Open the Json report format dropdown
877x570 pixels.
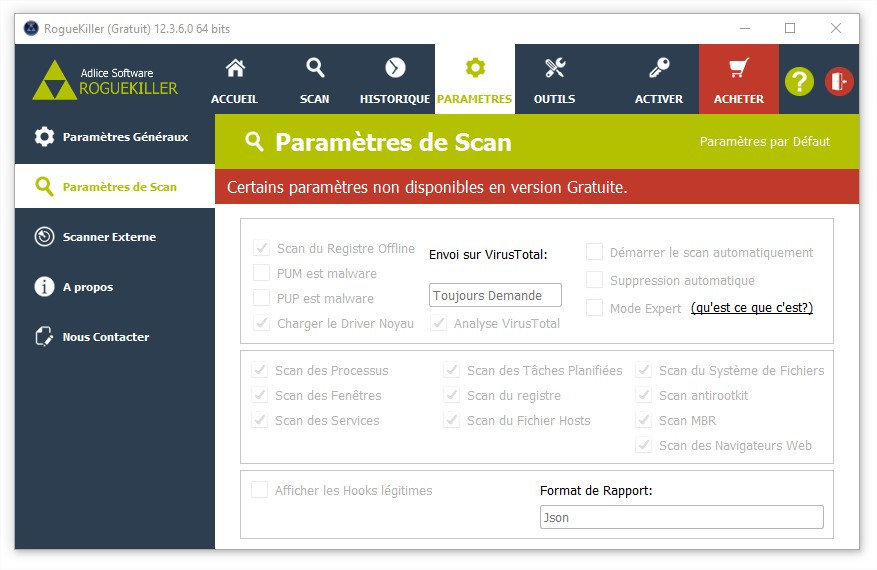click(x=681, y=517)
